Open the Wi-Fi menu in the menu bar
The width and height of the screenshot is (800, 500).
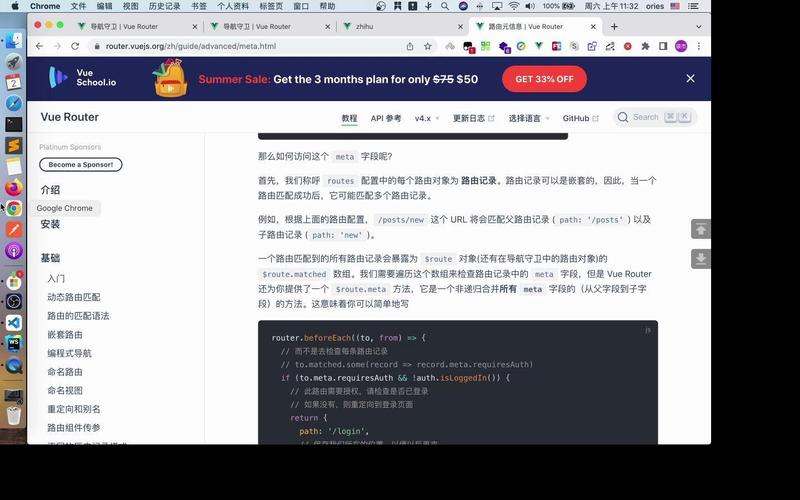click(514, 6)
